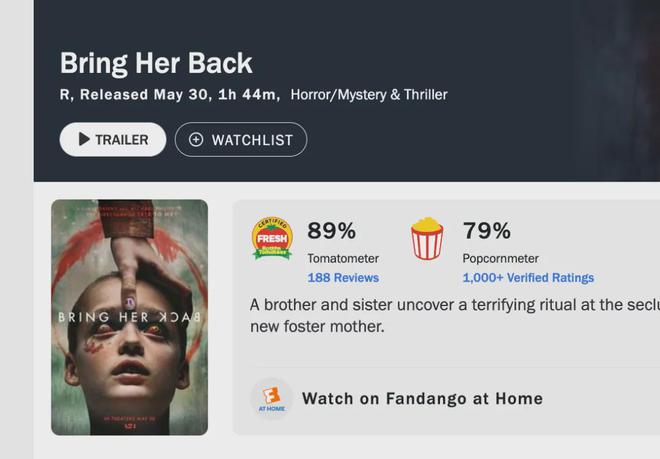This screenshot has height=459, width=660.
Task: Open the 188 Reviews link
Action: 343,278
